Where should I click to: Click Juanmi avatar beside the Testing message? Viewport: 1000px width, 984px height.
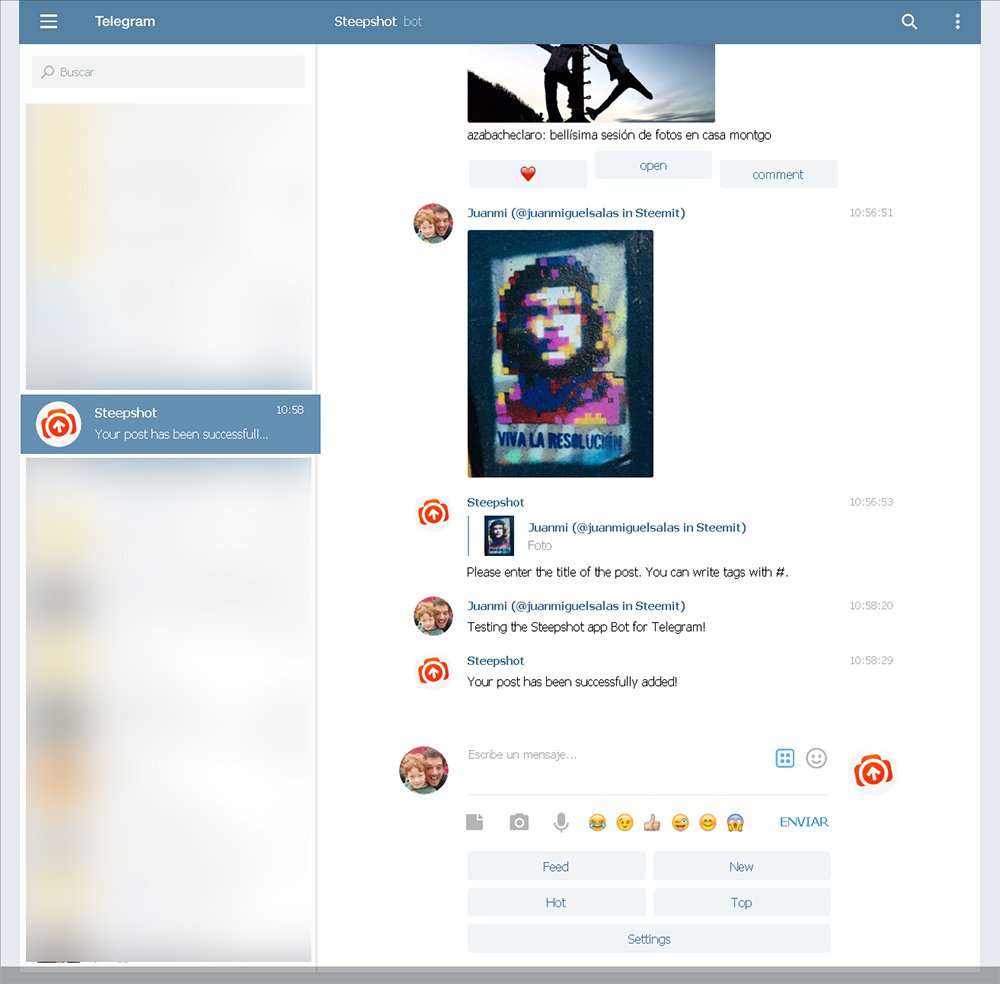[433, 616]
